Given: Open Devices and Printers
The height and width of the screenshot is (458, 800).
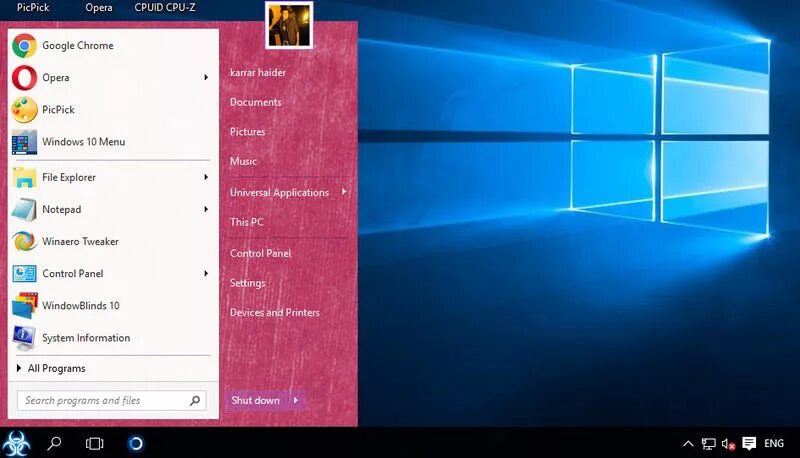Looking at the screenshot, I should (274, 313).
